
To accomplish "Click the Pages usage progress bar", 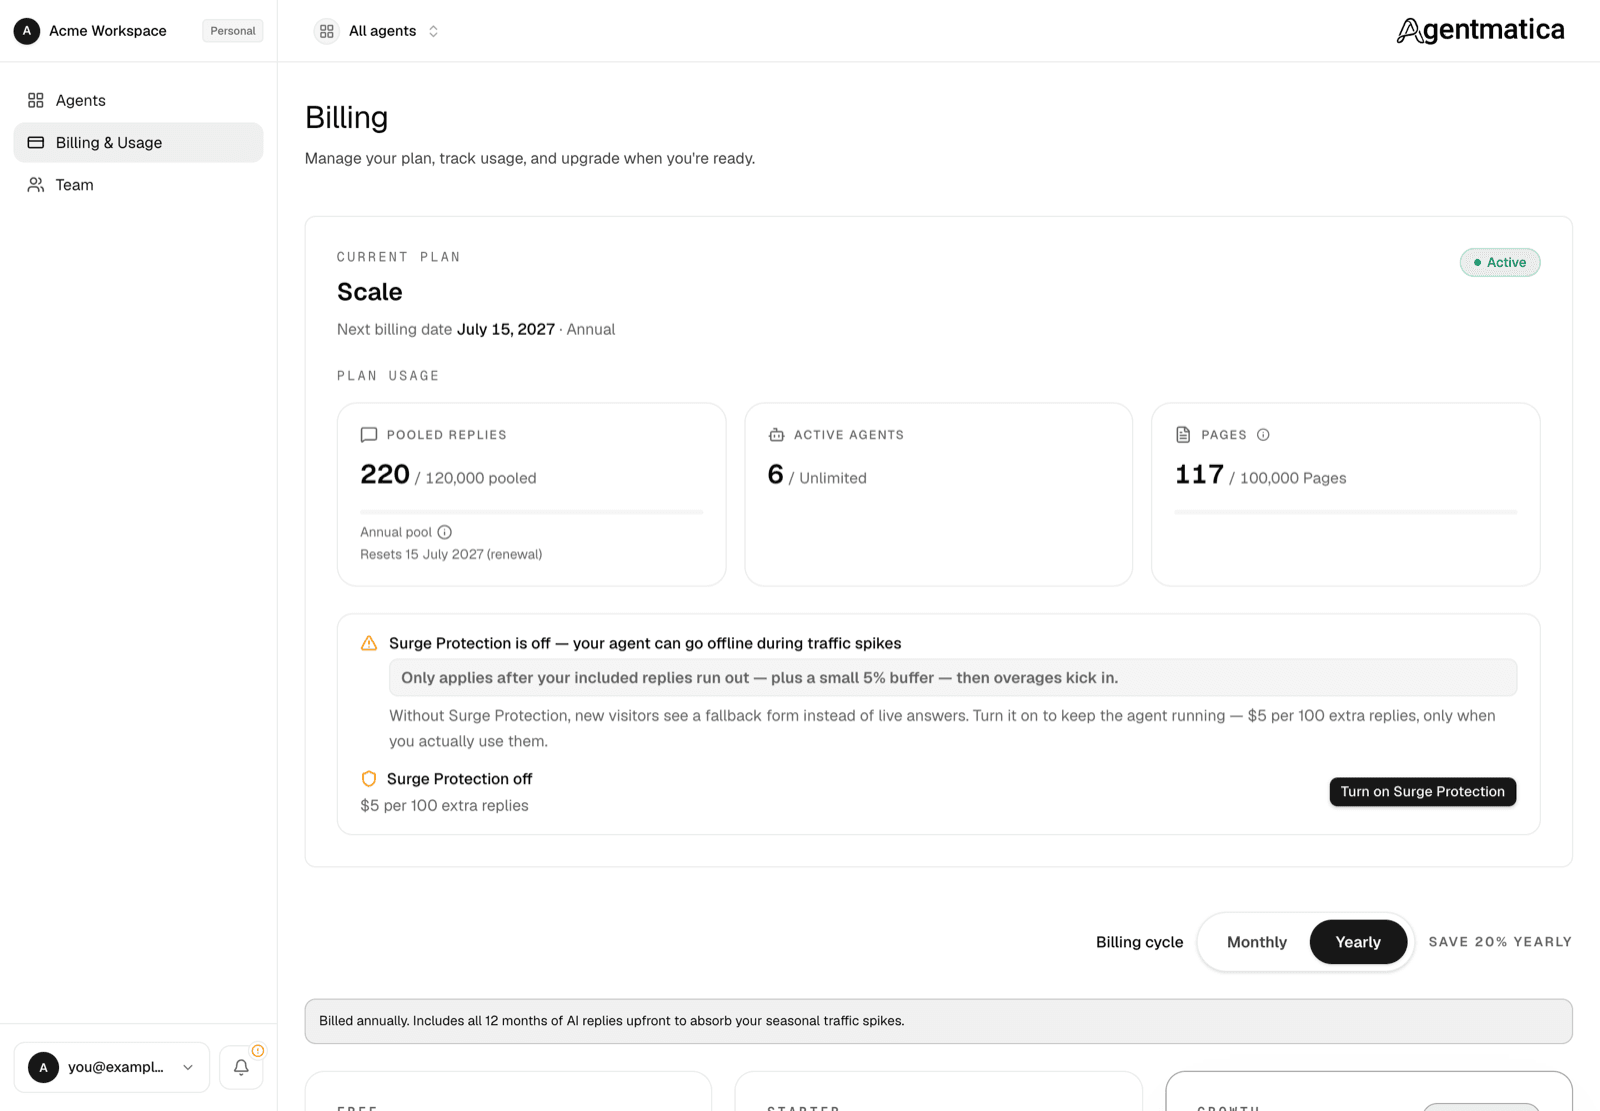I will click(1346, 512).
